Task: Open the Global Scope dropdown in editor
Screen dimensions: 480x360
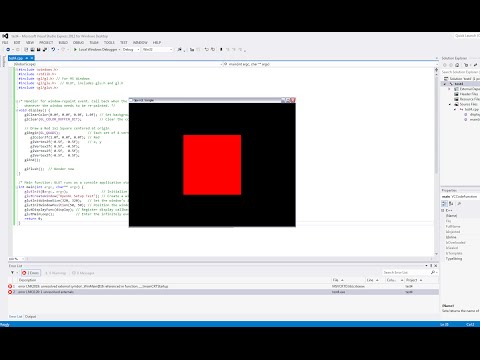Action: tap(117, 64)
